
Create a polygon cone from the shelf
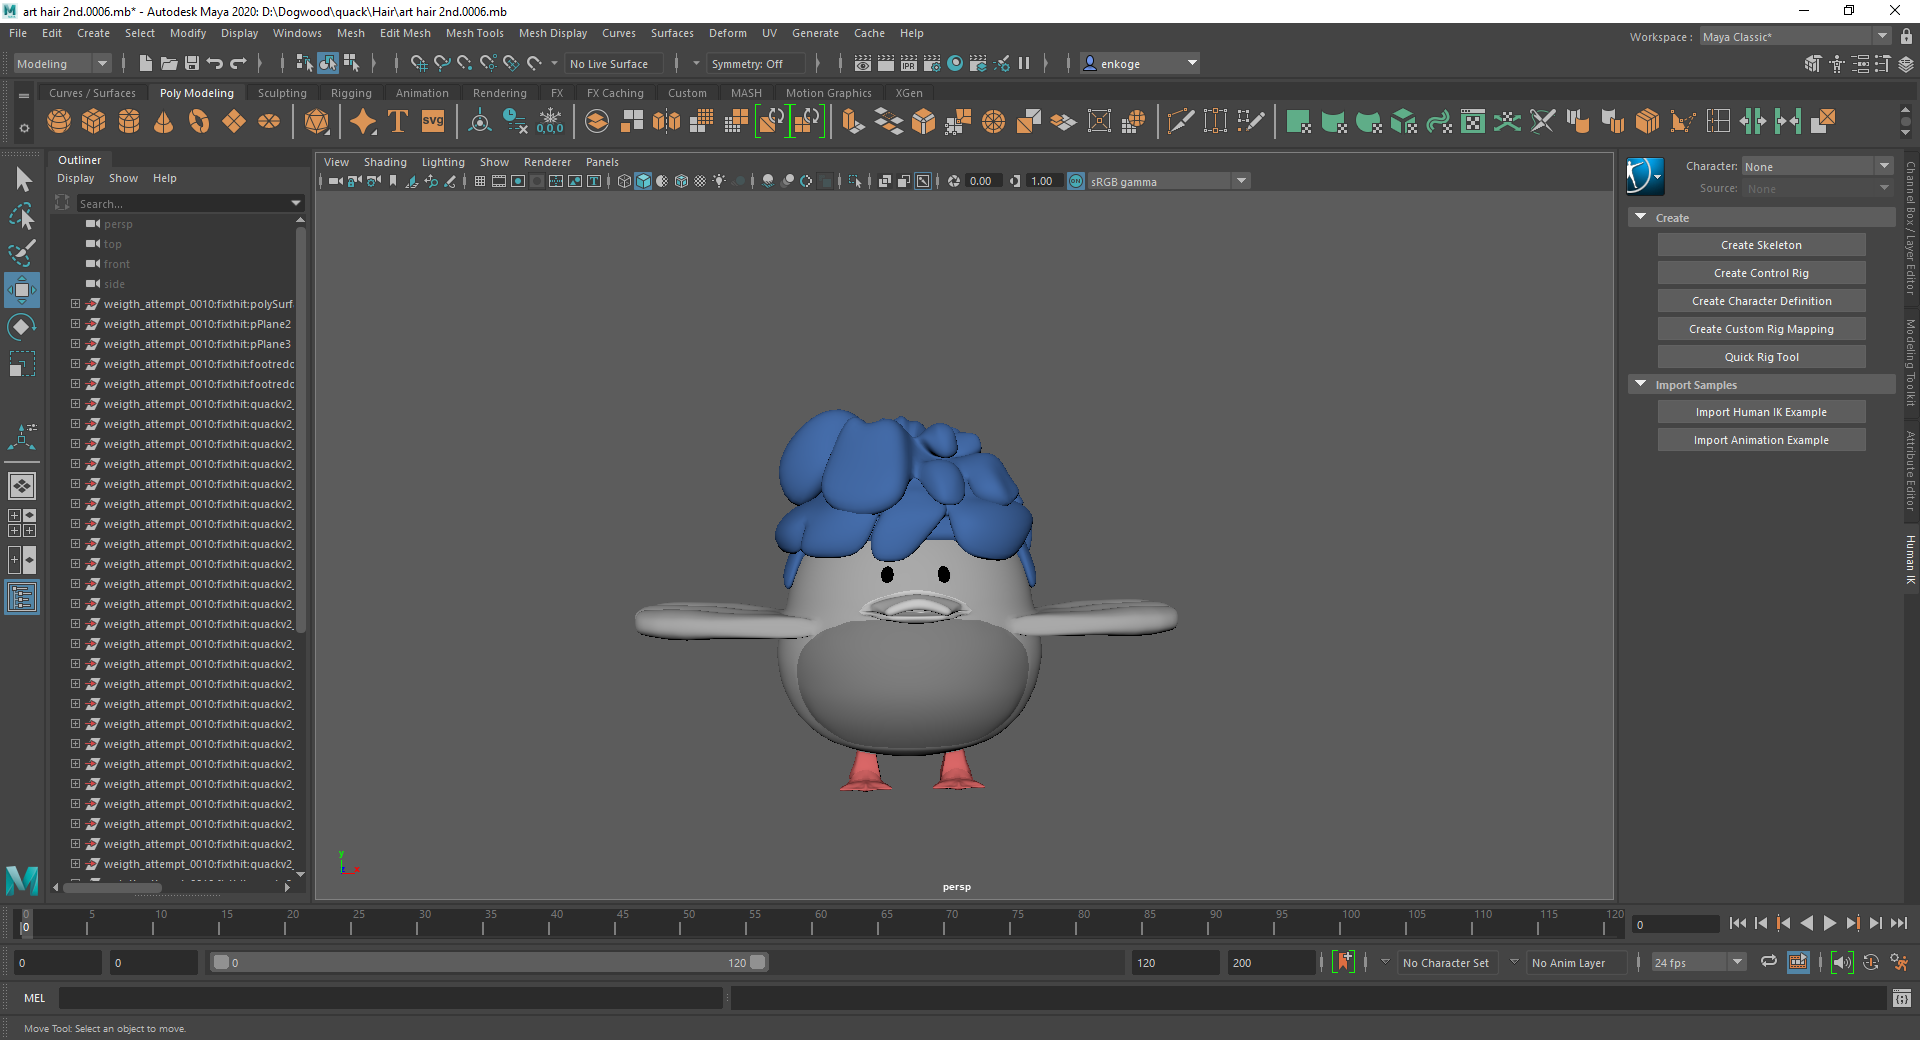[x=164, y=122]
